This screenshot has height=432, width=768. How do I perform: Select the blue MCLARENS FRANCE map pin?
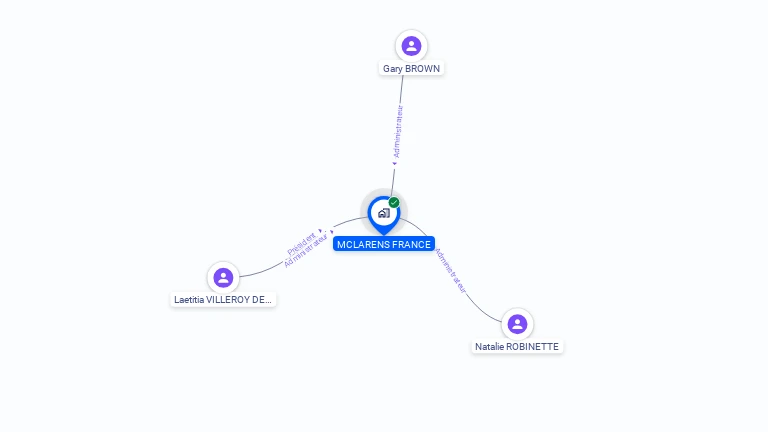tap(384, 216)
